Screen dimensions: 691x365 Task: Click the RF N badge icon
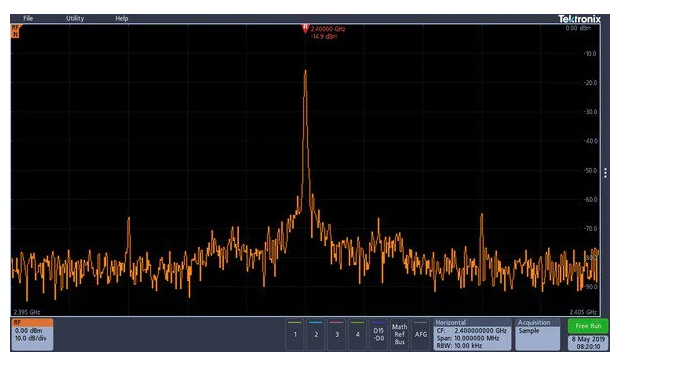click(x=15, y=31)
